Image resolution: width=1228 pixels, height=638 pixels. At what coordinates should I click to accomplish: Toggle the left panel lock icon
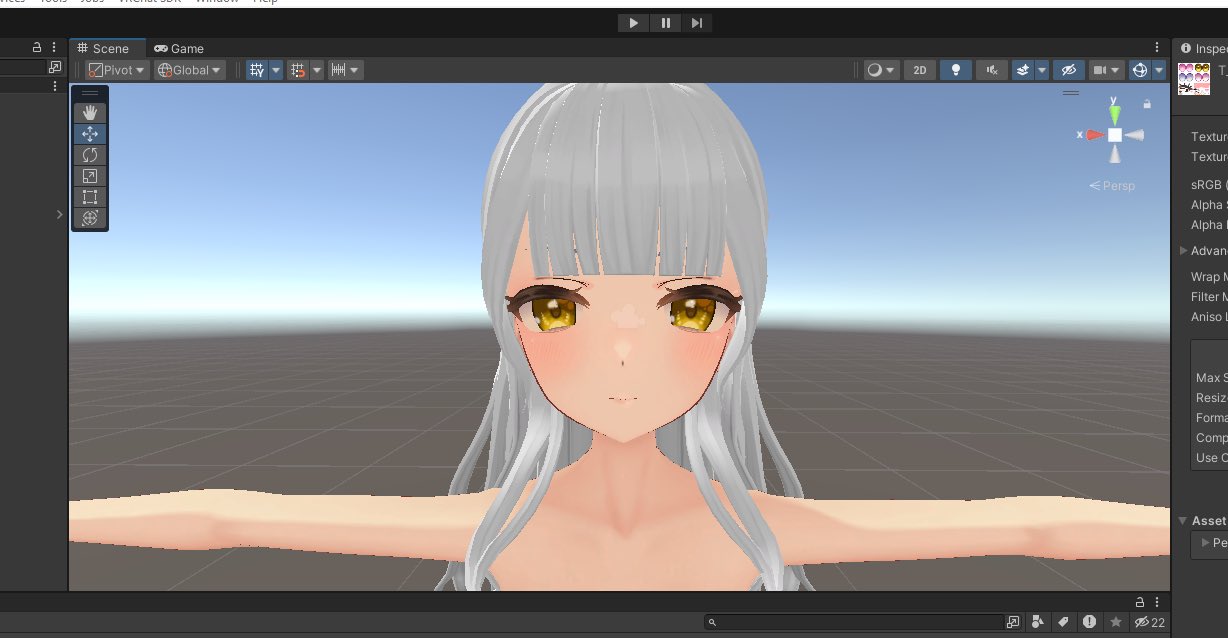pos(37,47)
